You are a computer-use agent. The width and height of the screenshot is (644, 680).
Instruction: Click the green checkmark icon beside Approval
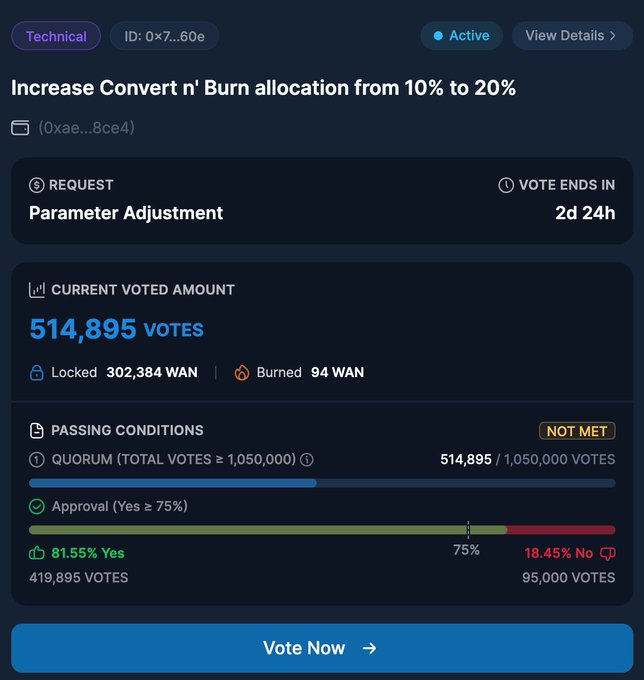point(36,506)
